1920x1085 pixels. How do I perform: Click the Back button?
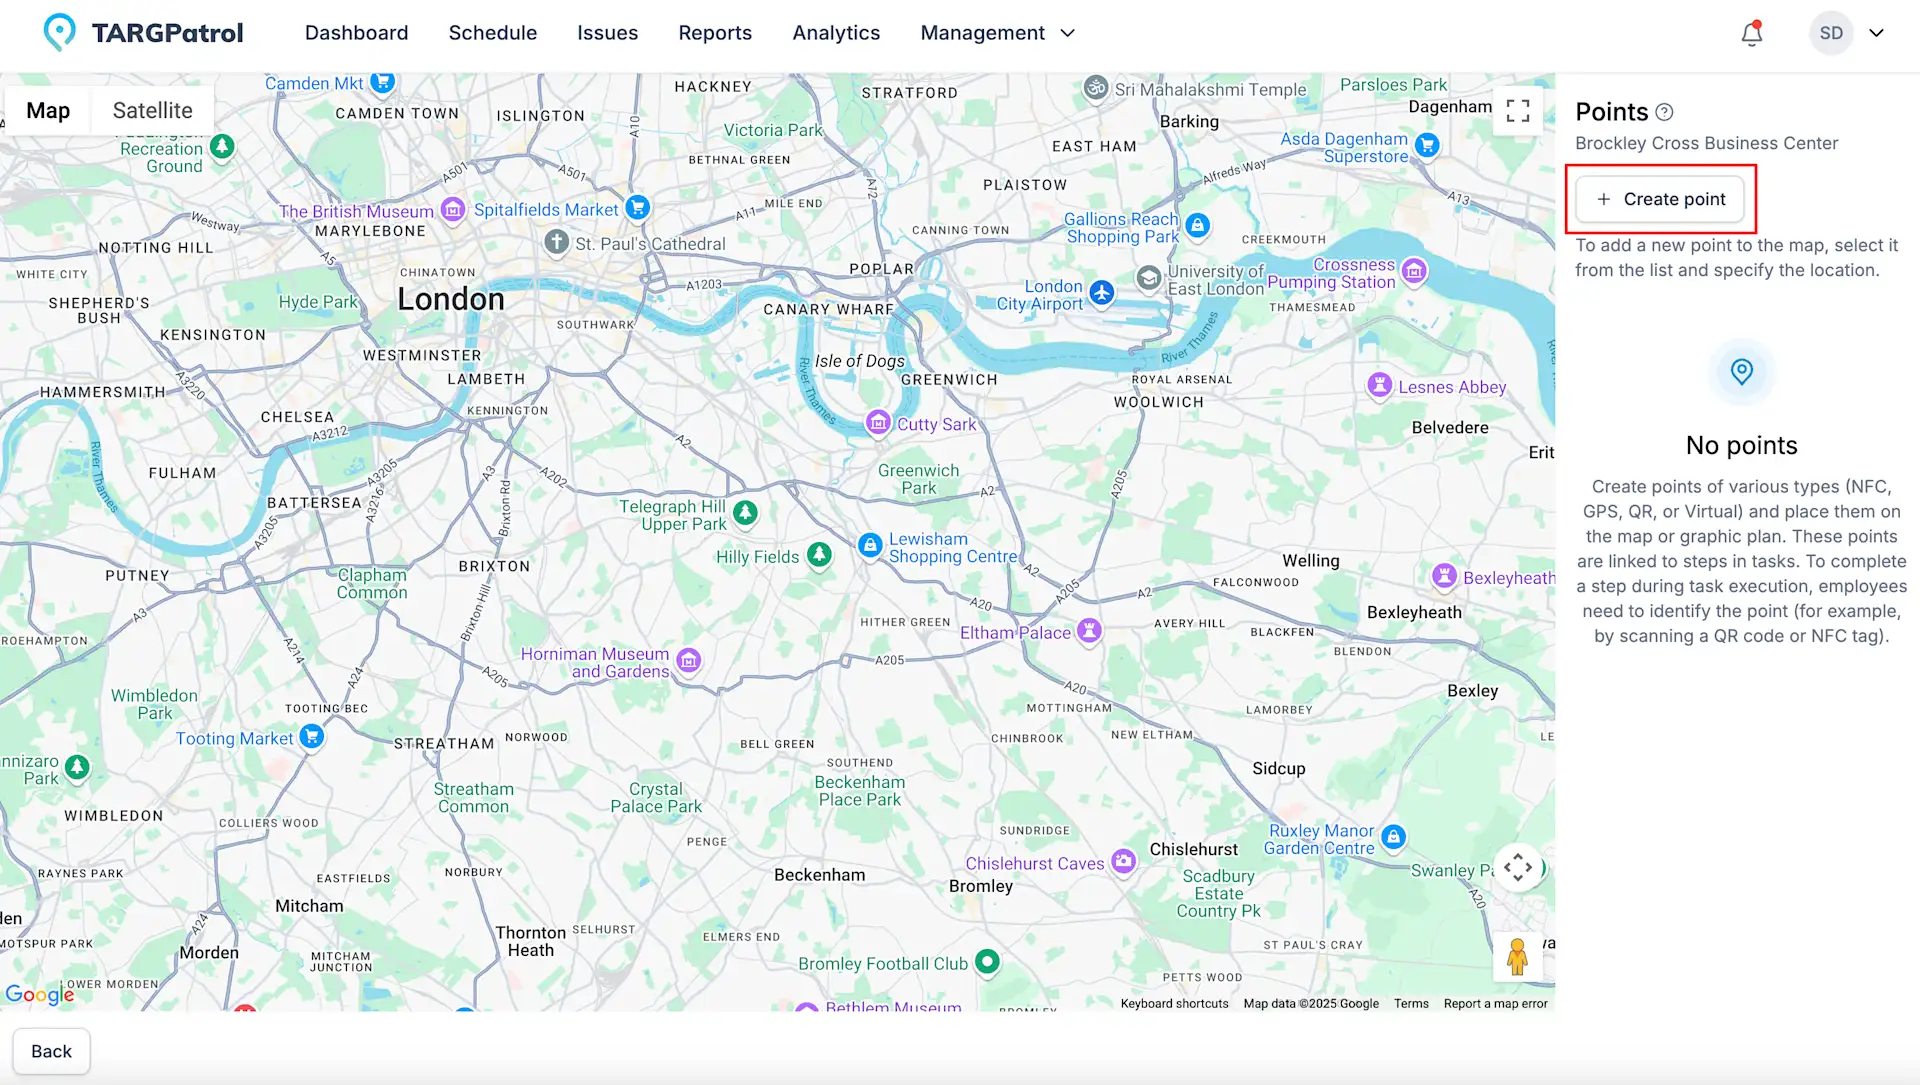coord(51,1051)
